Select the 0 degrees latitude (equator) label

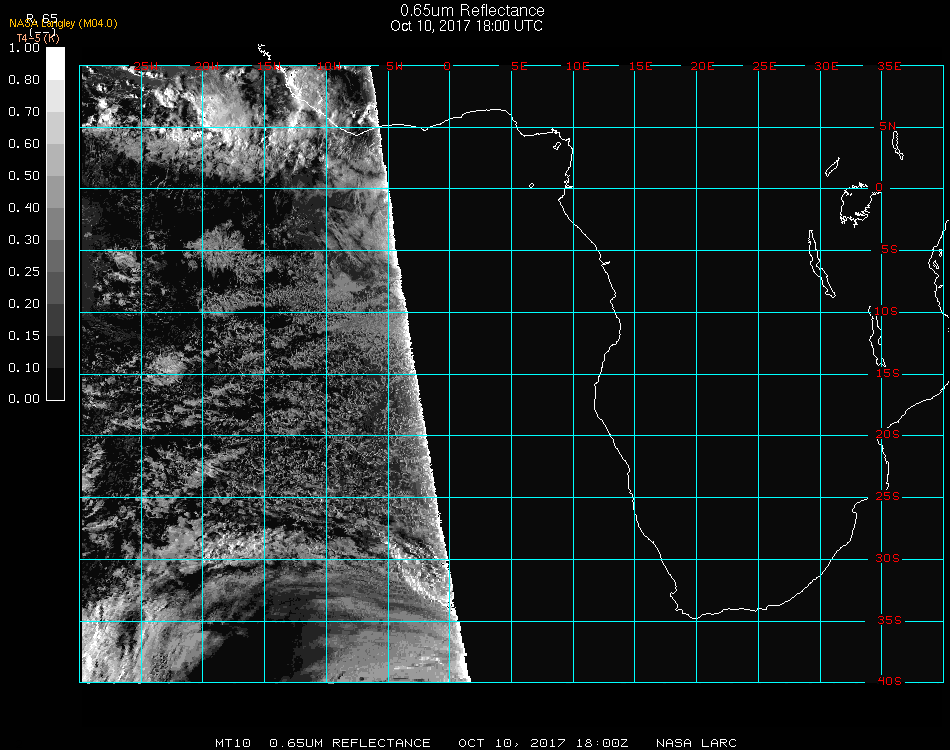pos(879,187)
